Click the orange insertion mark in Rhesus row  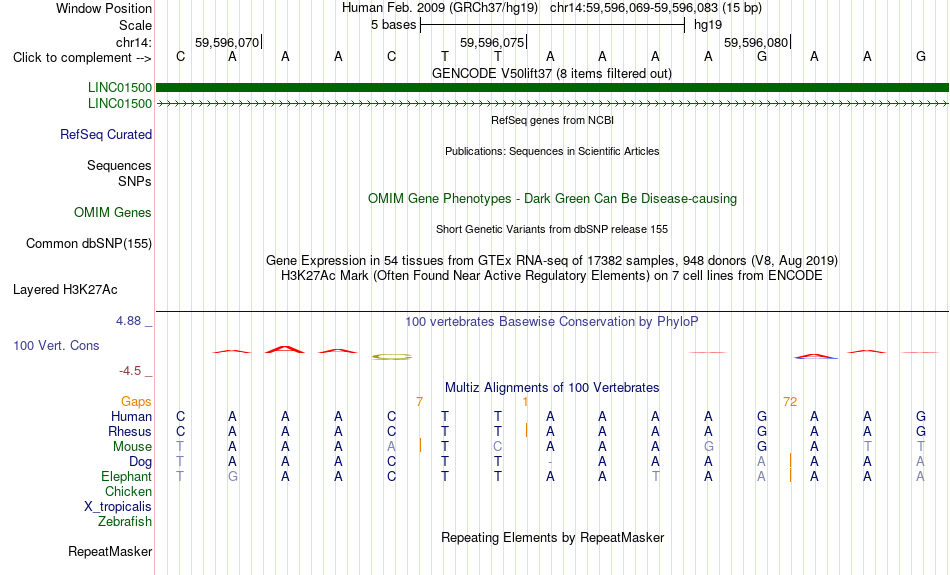[526, 430]
